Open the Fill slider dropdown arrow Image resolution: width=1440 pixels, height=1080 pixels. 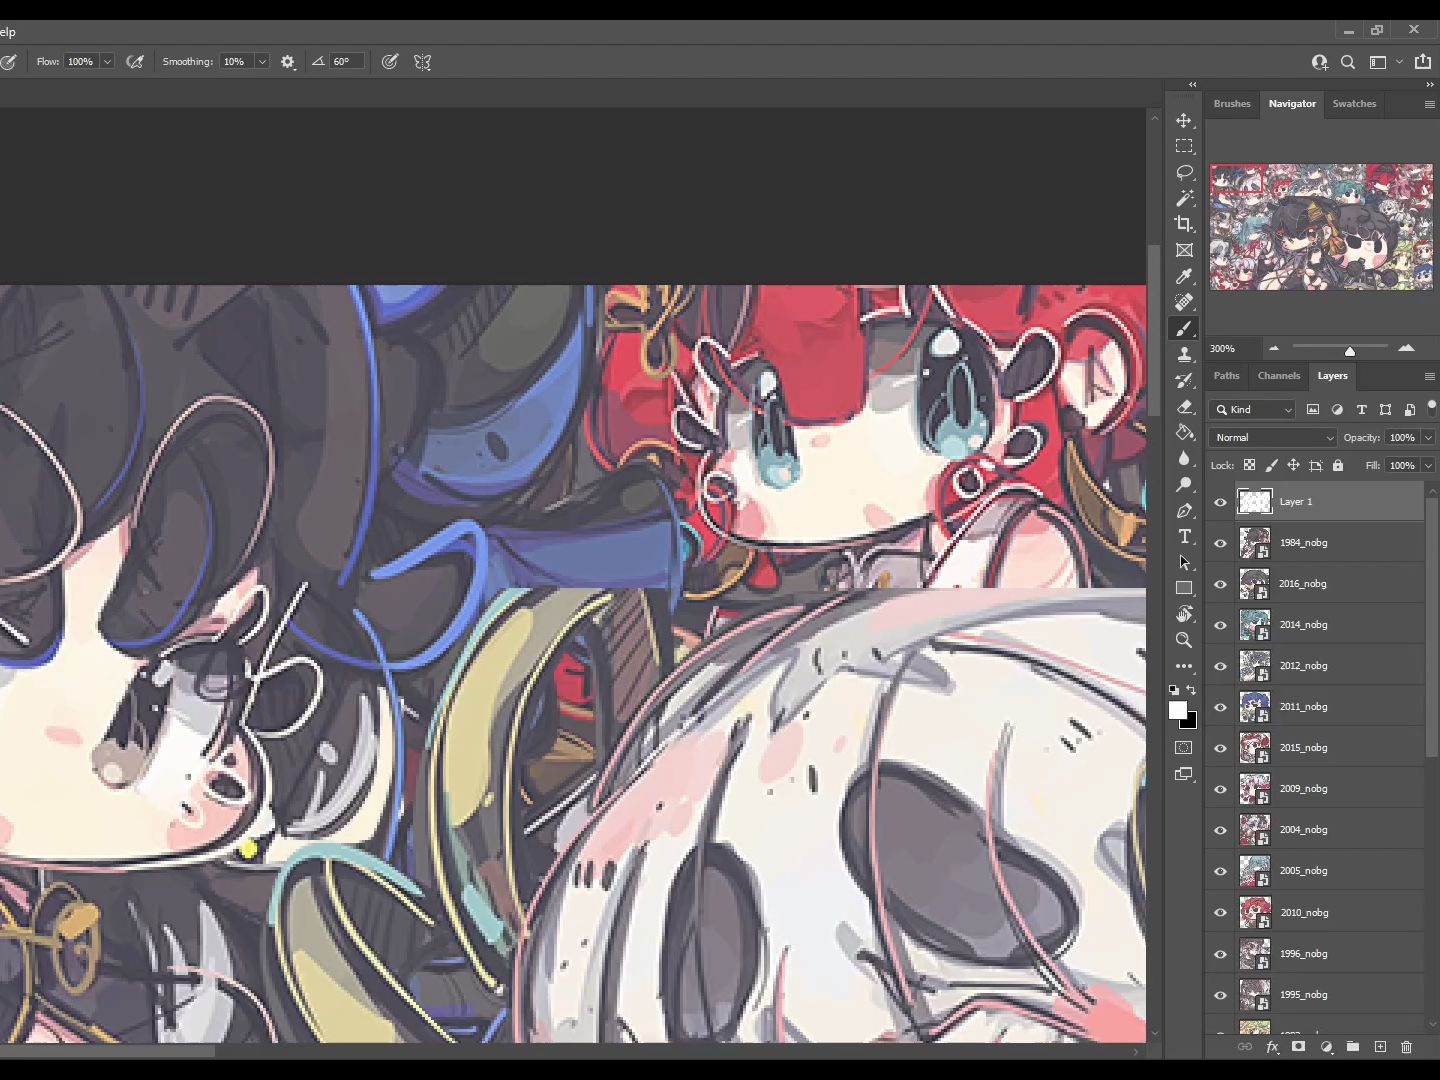click(x=1428, y=466)
